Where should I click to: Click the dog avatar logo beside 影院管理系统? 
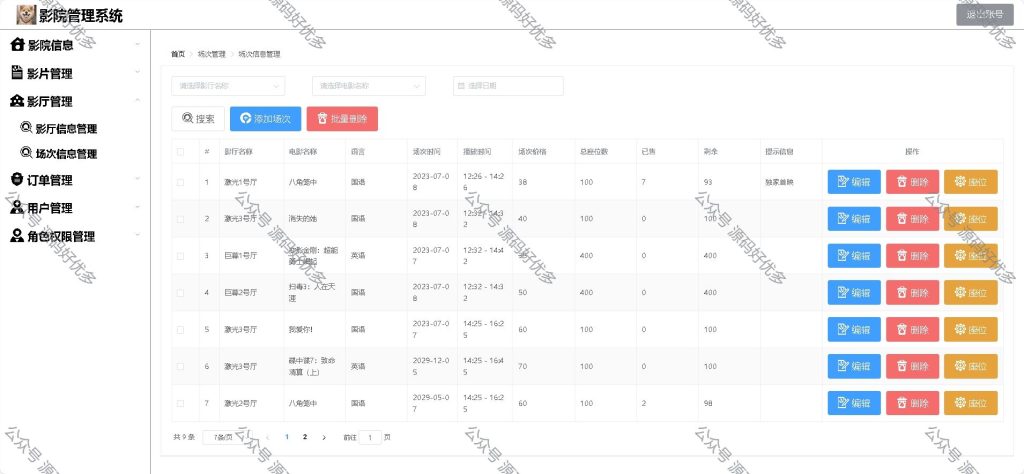(26, 14)
